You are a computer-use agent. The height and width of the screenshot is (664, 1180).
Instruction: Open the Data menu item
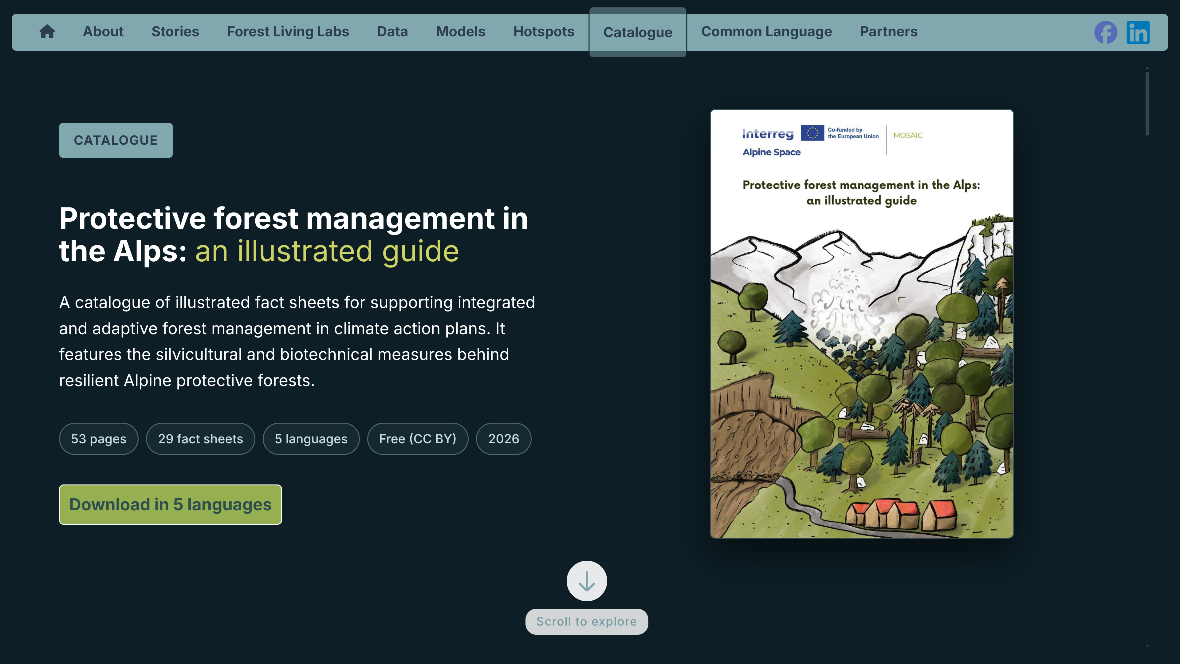(x=392, y=32)
